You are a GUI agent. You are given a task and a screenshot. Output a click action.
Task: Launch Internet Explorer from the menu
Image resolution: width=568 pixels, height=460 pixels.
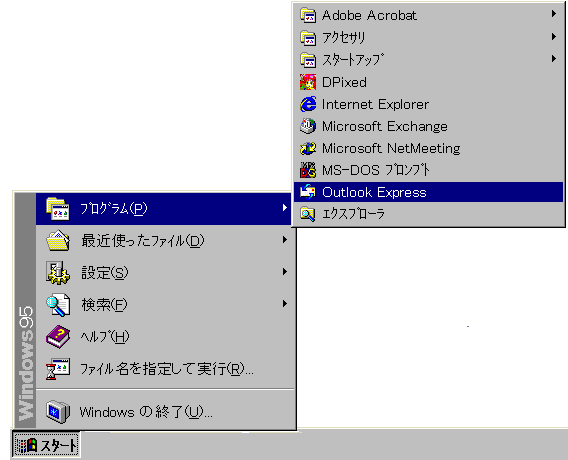428,104
